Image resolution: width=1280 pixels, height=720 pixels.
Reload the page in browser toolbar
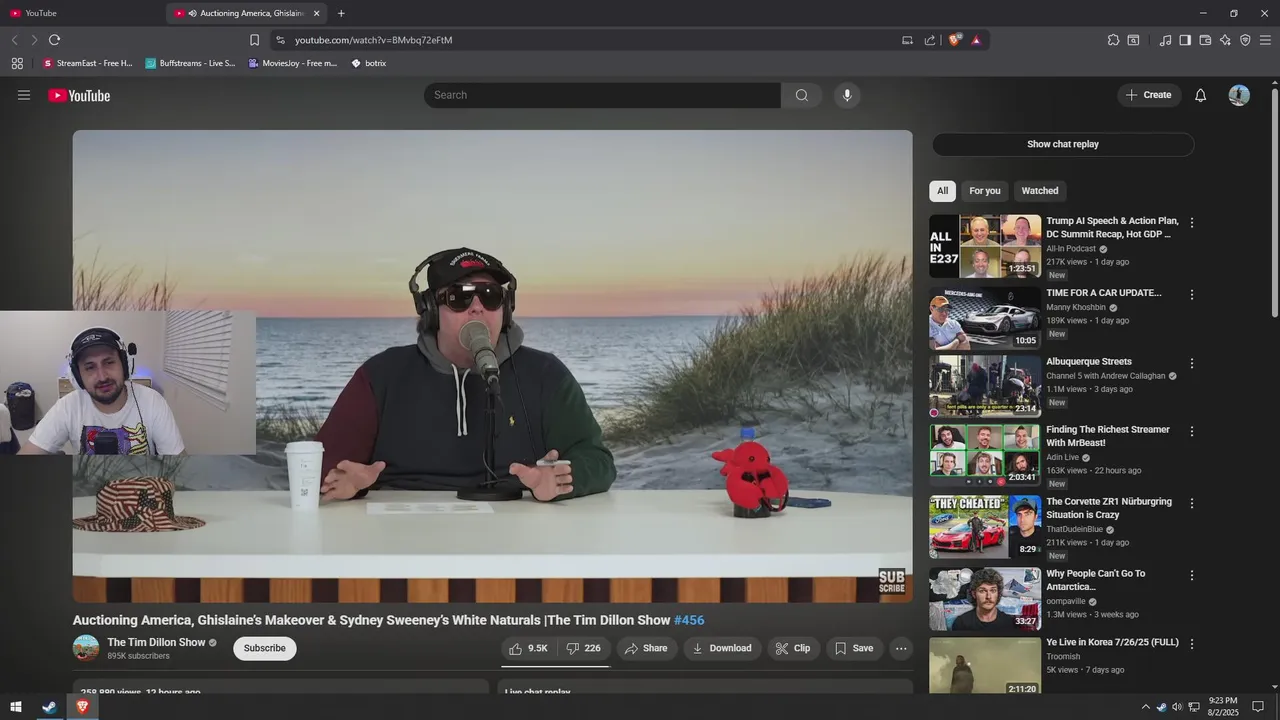(54, 40)
